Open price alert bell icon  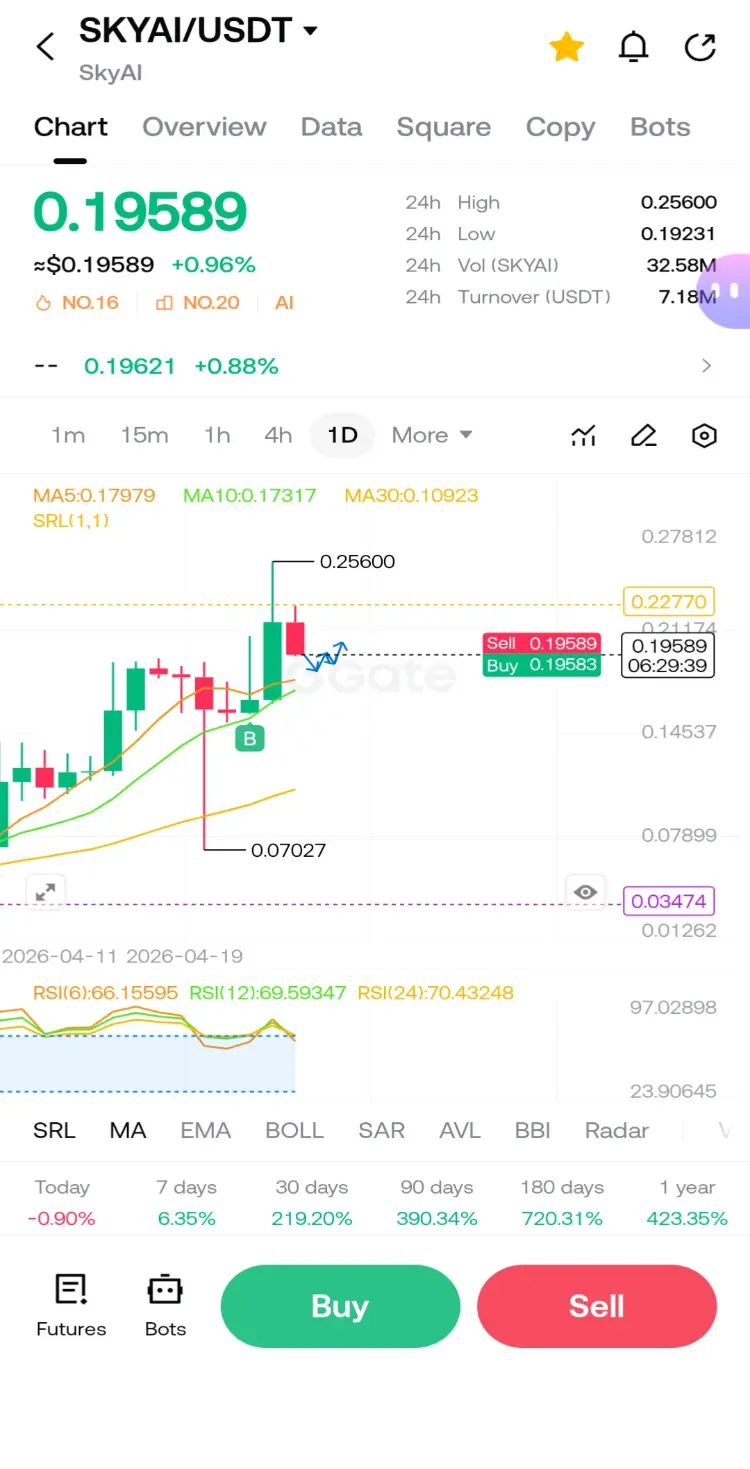pos(633,46)
